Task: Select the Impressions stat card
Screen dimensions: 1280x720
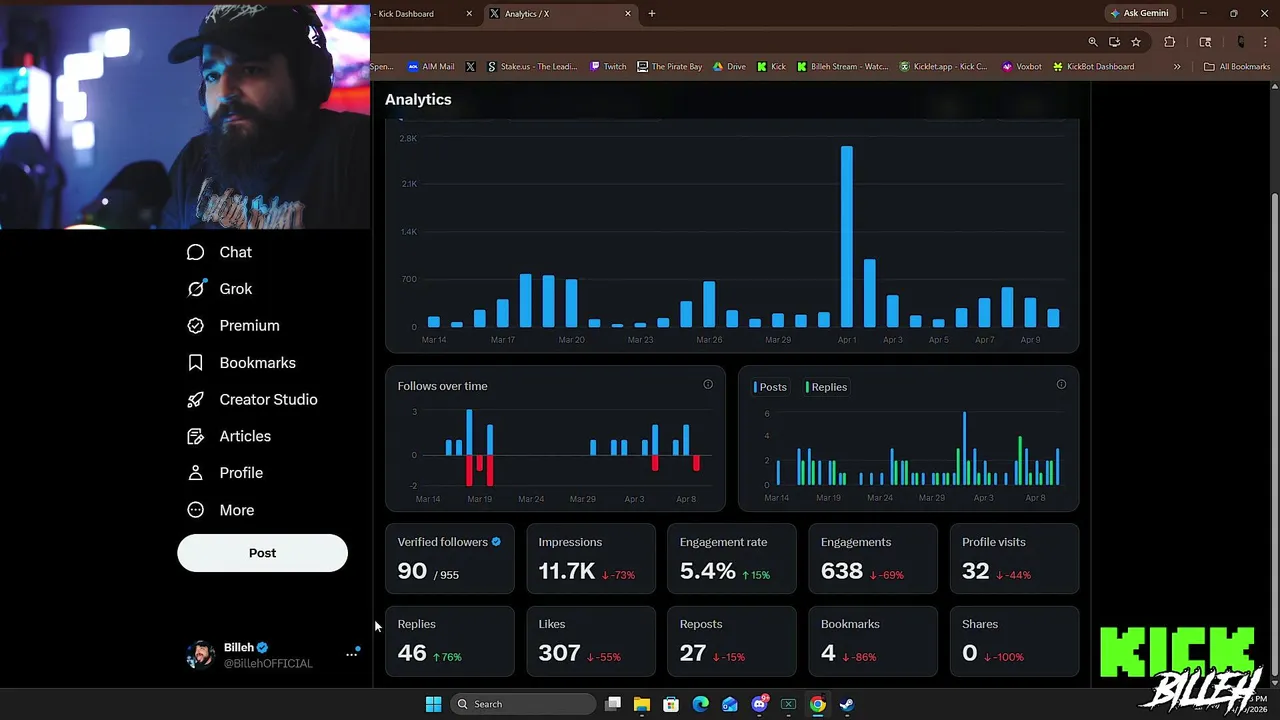Action: click(591, 559)
